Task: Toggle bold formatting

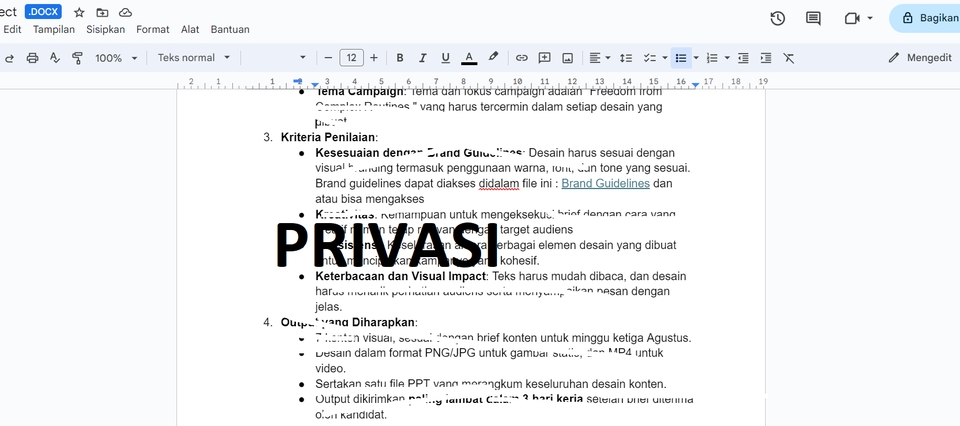Action: tap(400, 58)
